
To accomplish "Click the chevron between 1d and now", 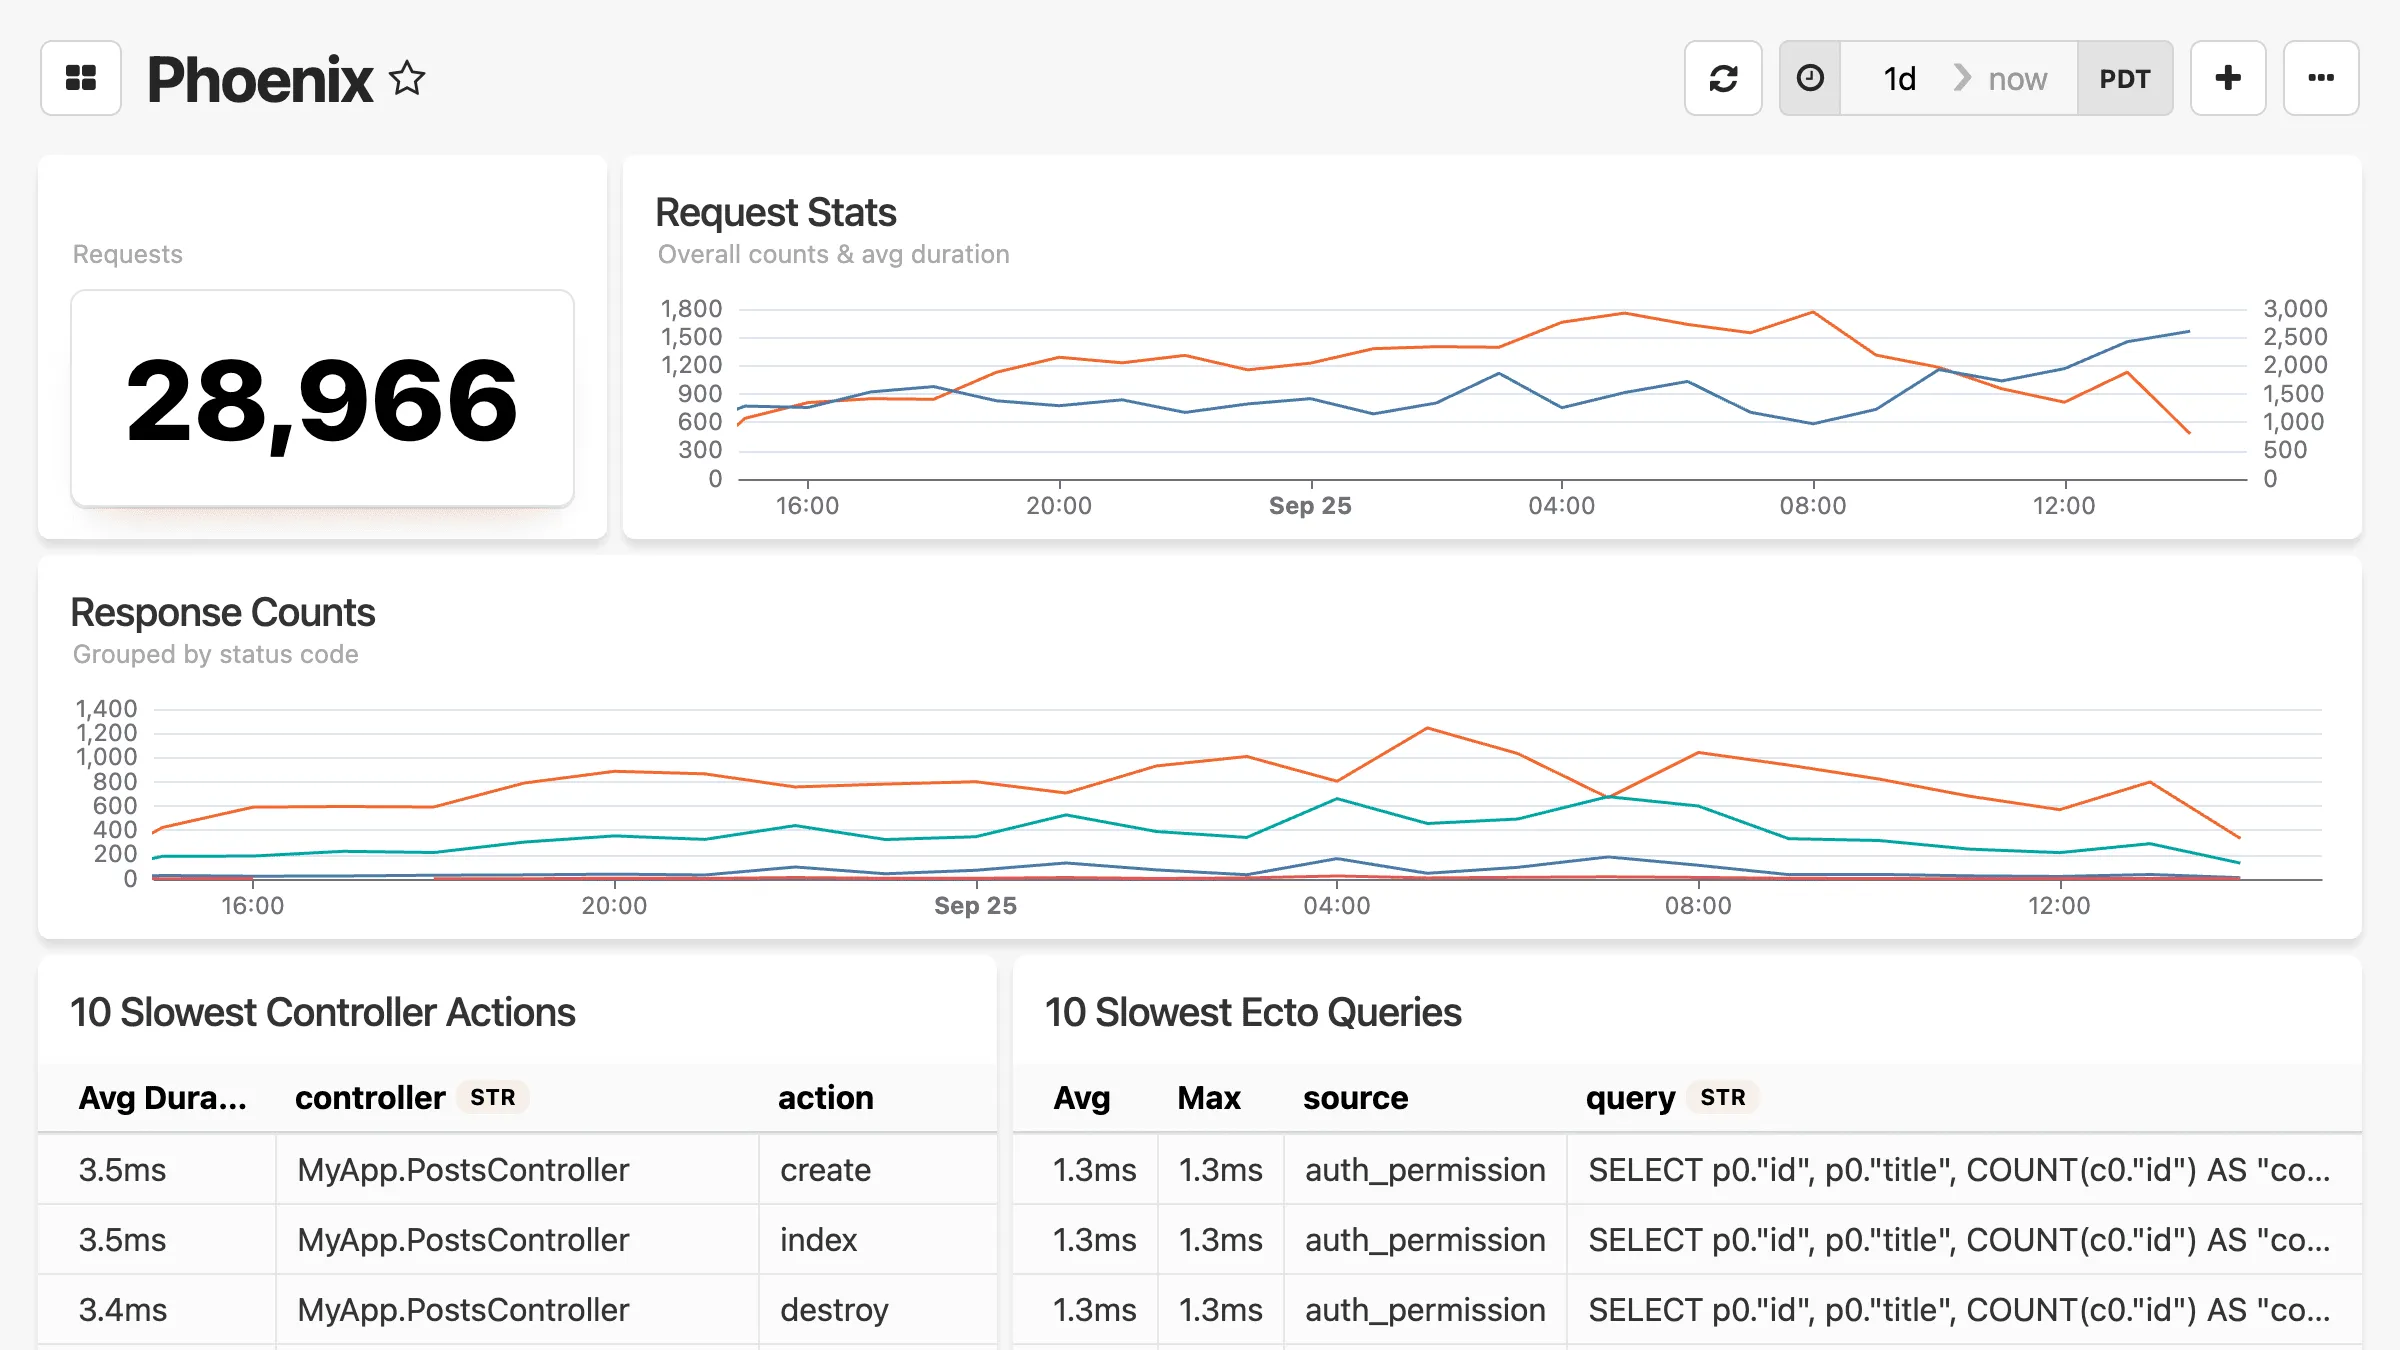I will click(x=1962, y=77).
